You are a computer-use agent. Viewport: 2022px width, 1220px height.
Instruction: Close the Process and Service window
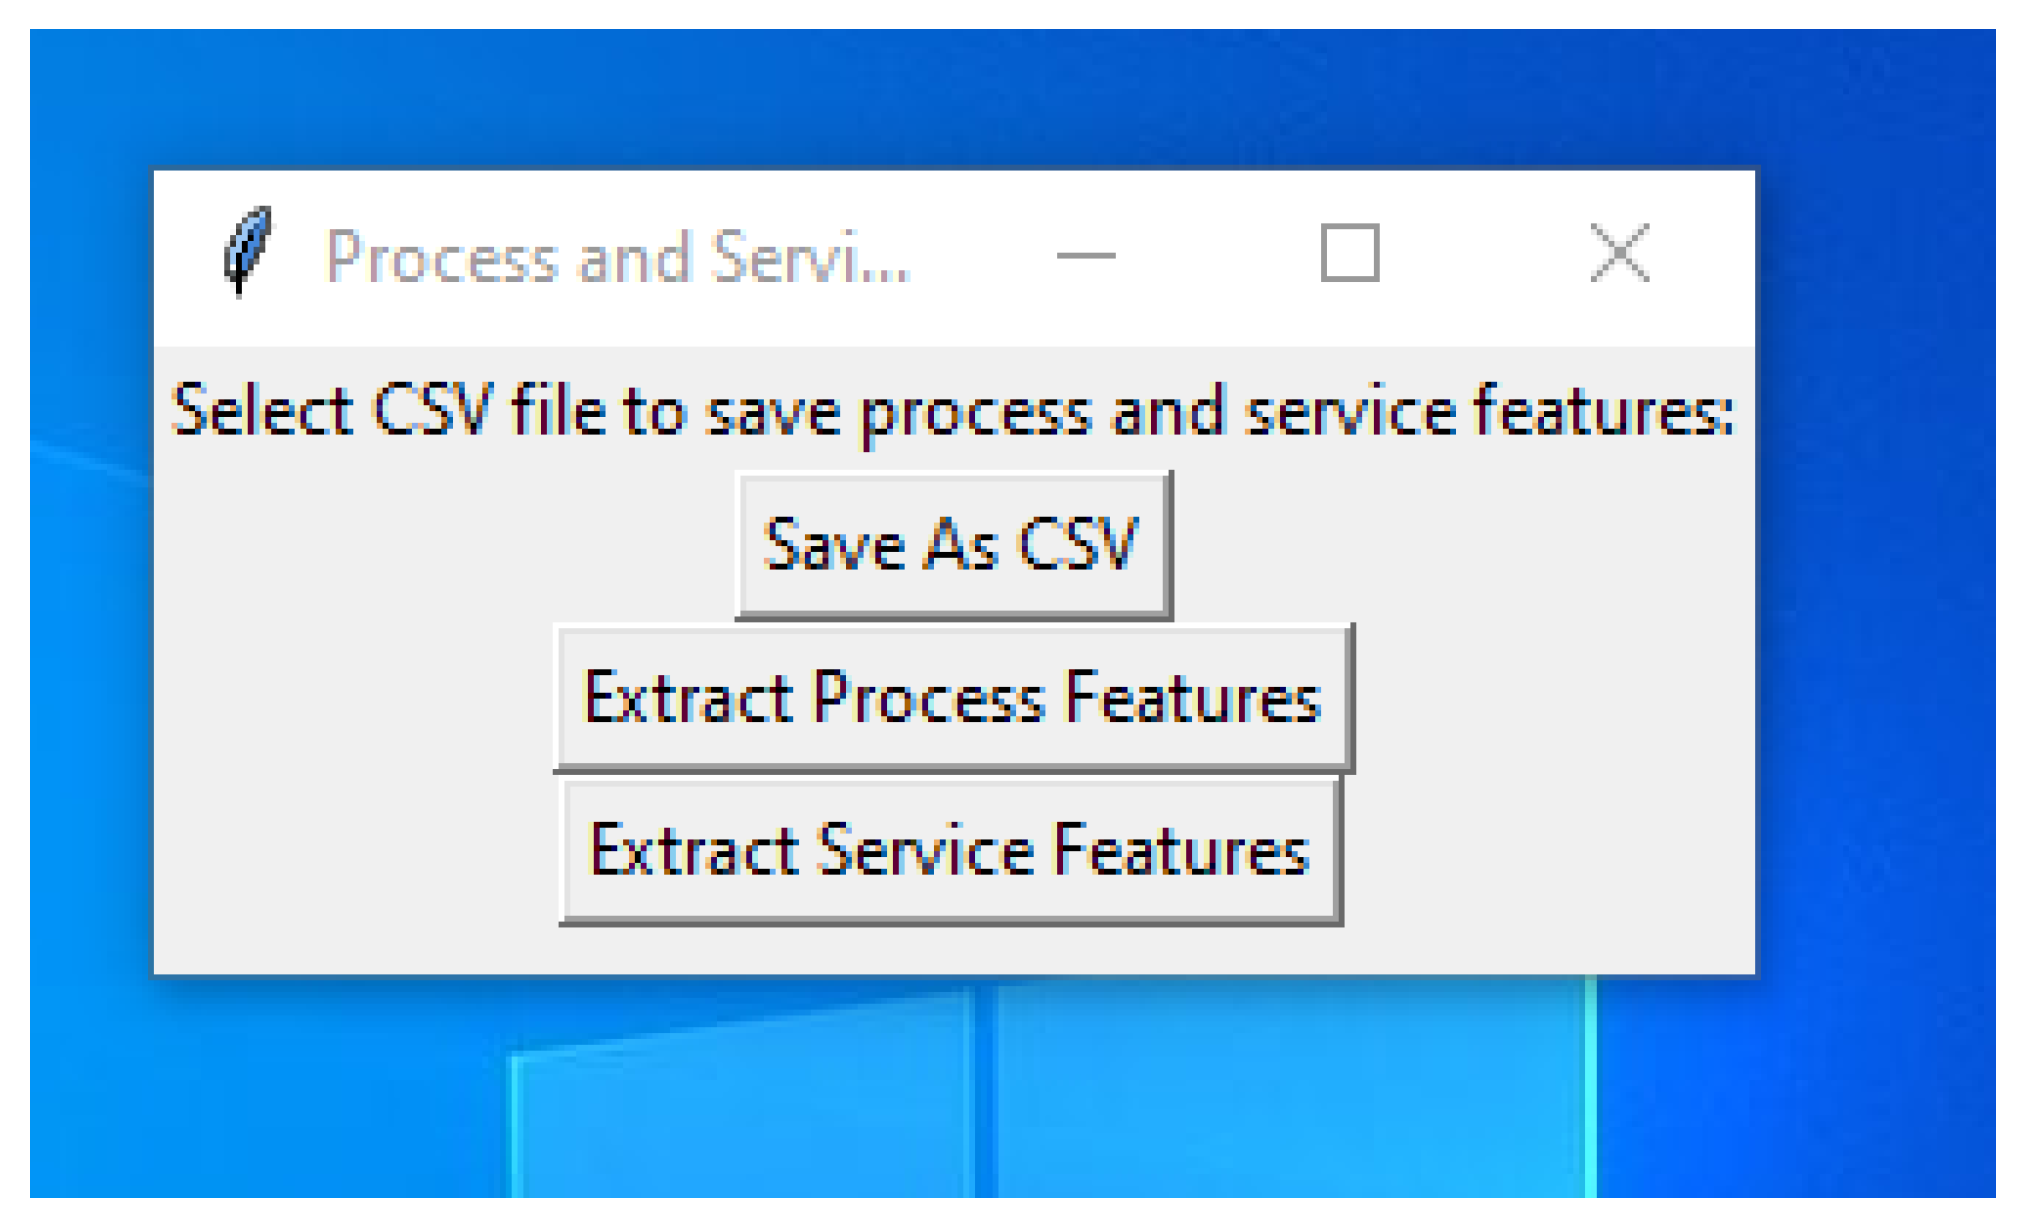pyautogui.click(x=1619, y=253)
